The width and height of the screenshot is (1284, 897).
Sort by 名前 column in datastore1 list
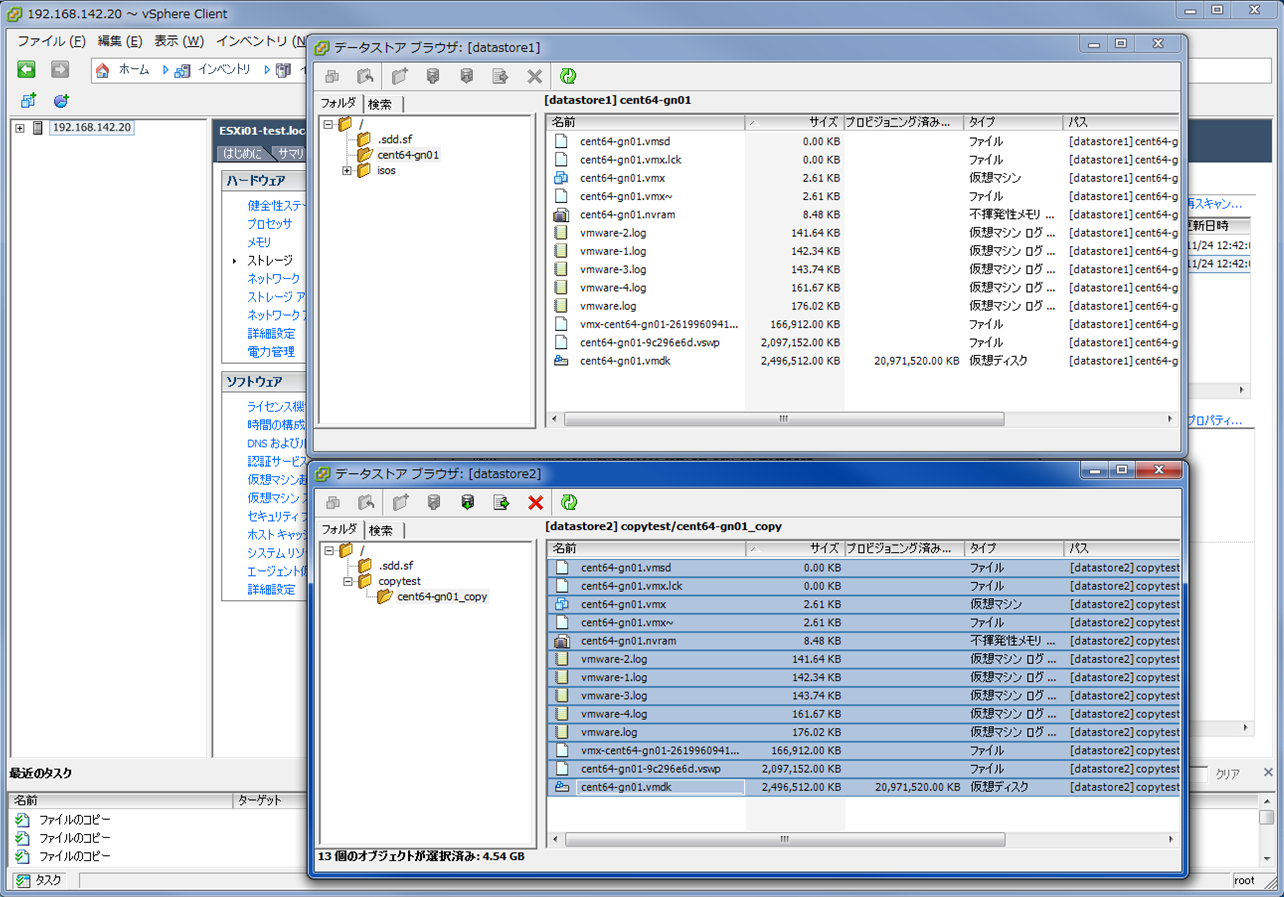click(646, 122)
